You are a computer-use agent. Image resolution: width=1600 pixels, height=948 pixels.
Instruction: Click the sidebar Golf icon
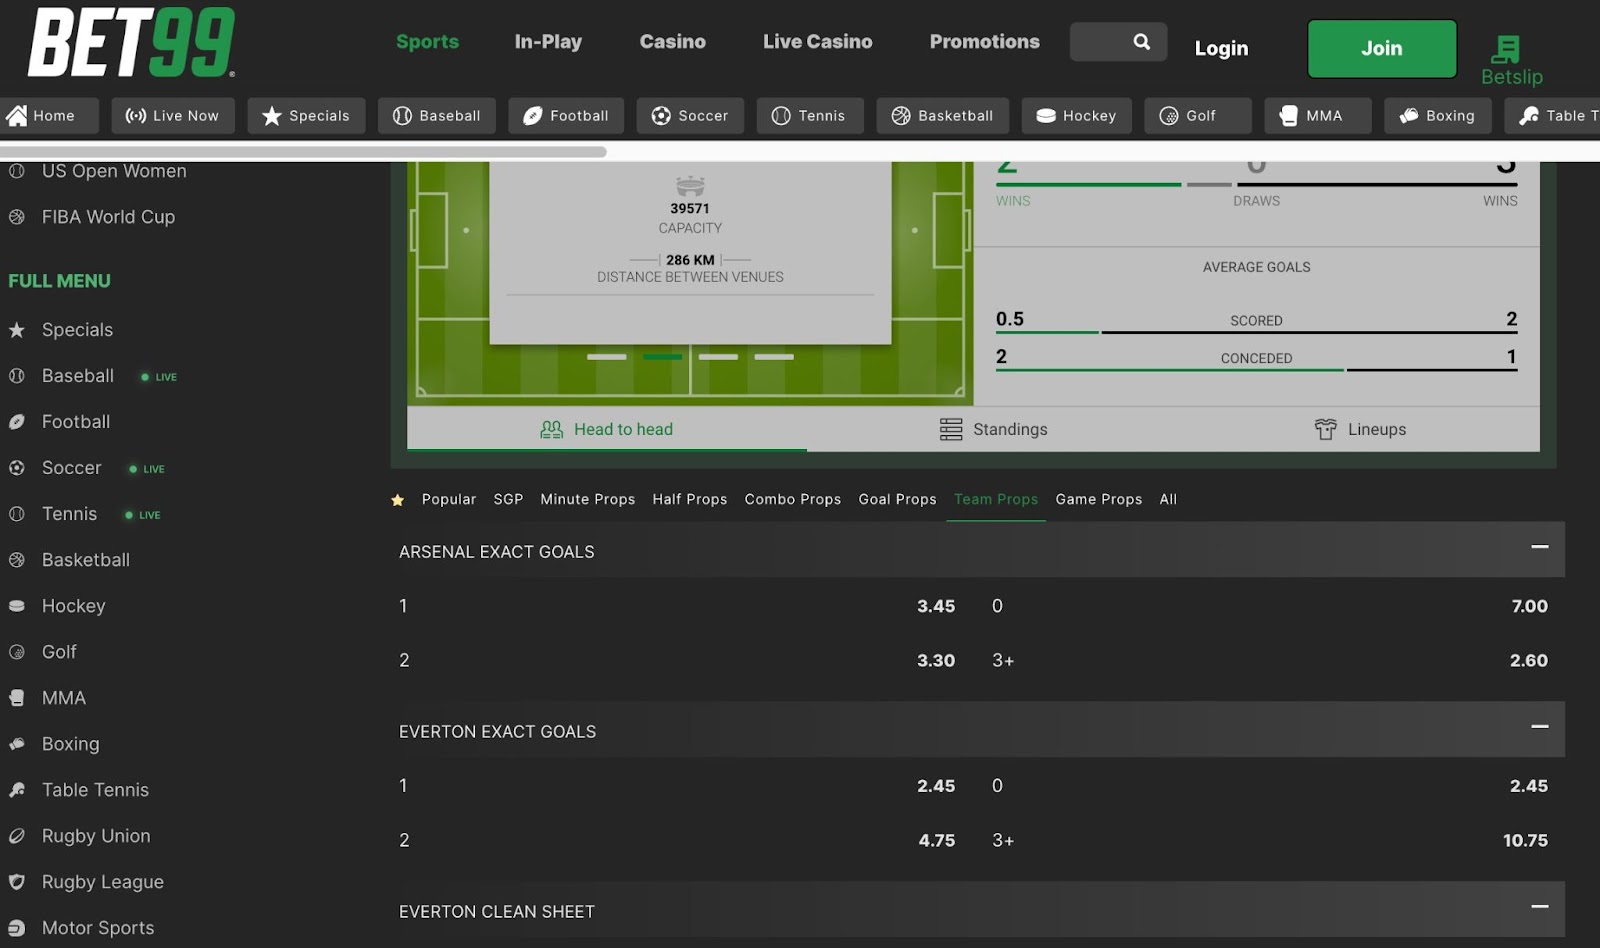[x=17, y=652]
